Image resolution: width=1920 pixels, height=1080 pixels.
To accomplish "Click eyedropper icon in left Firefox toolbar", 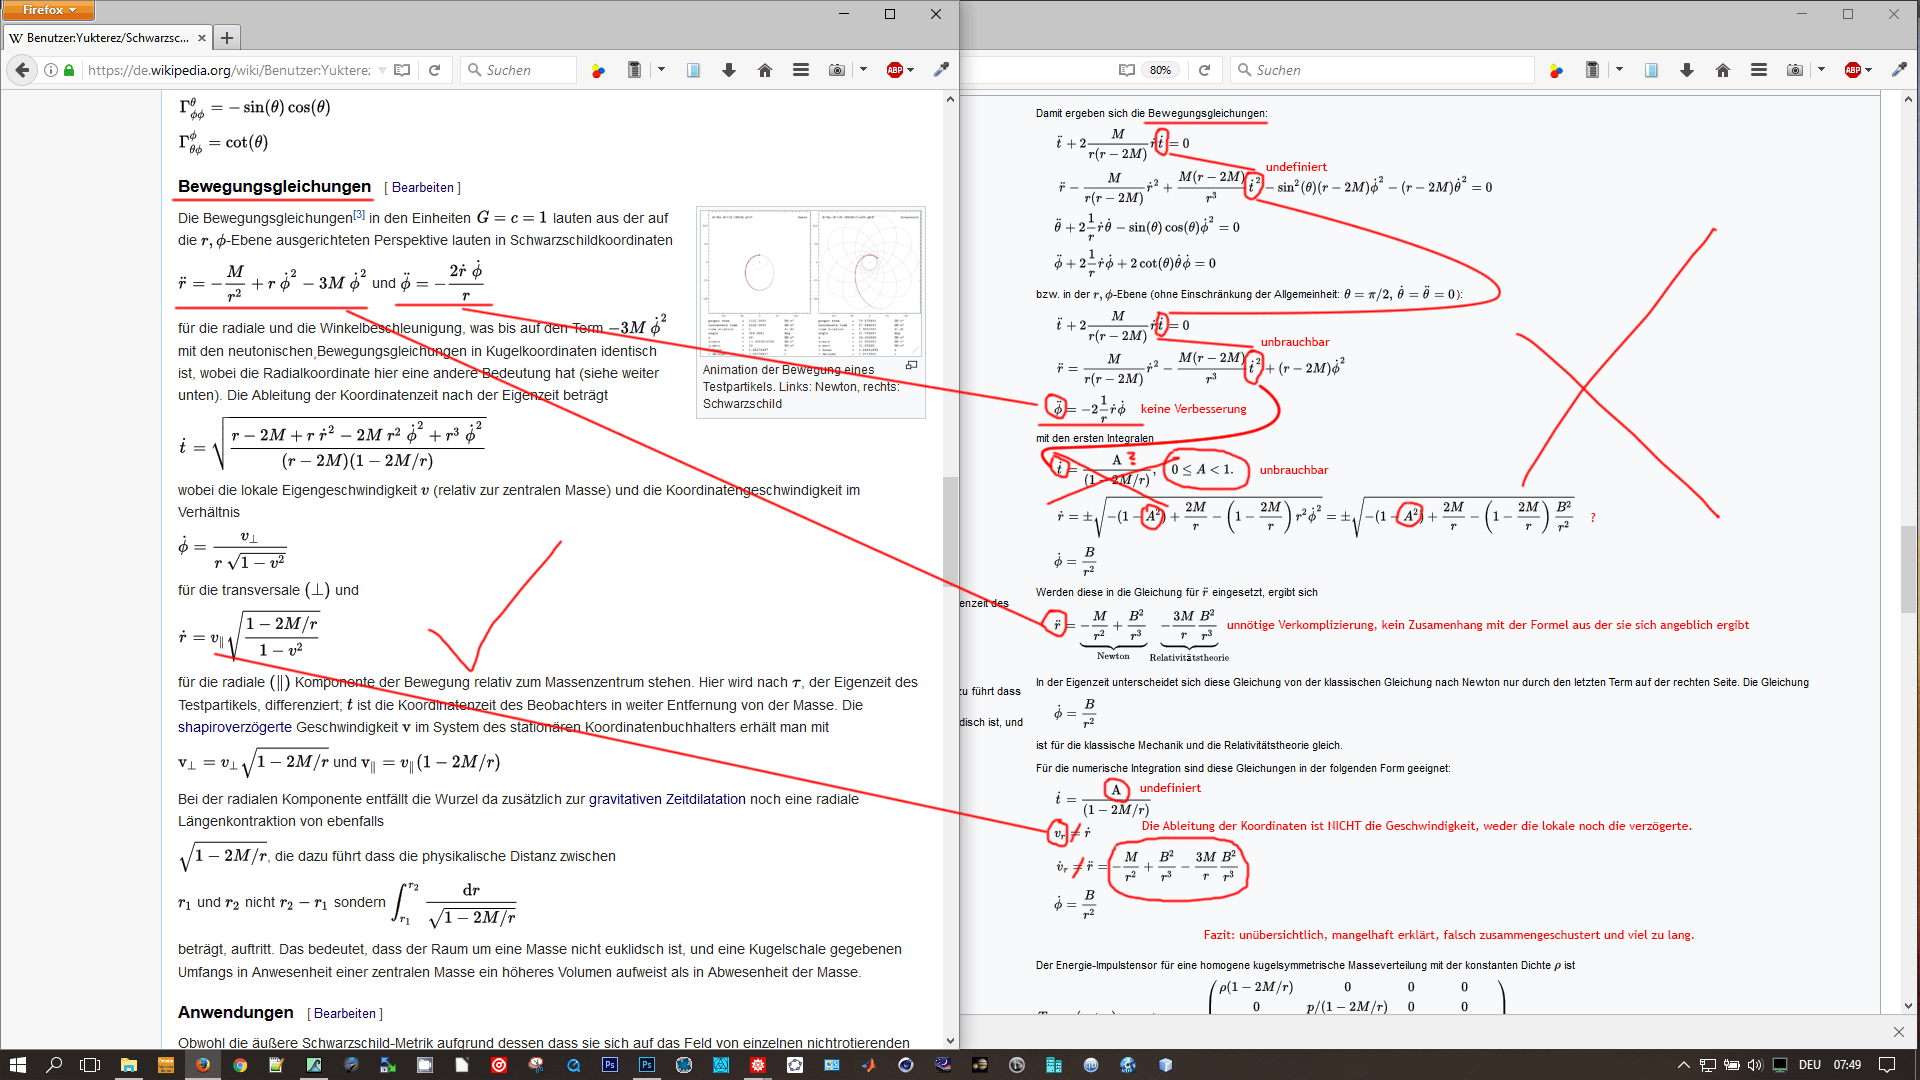I will [941, 70].
